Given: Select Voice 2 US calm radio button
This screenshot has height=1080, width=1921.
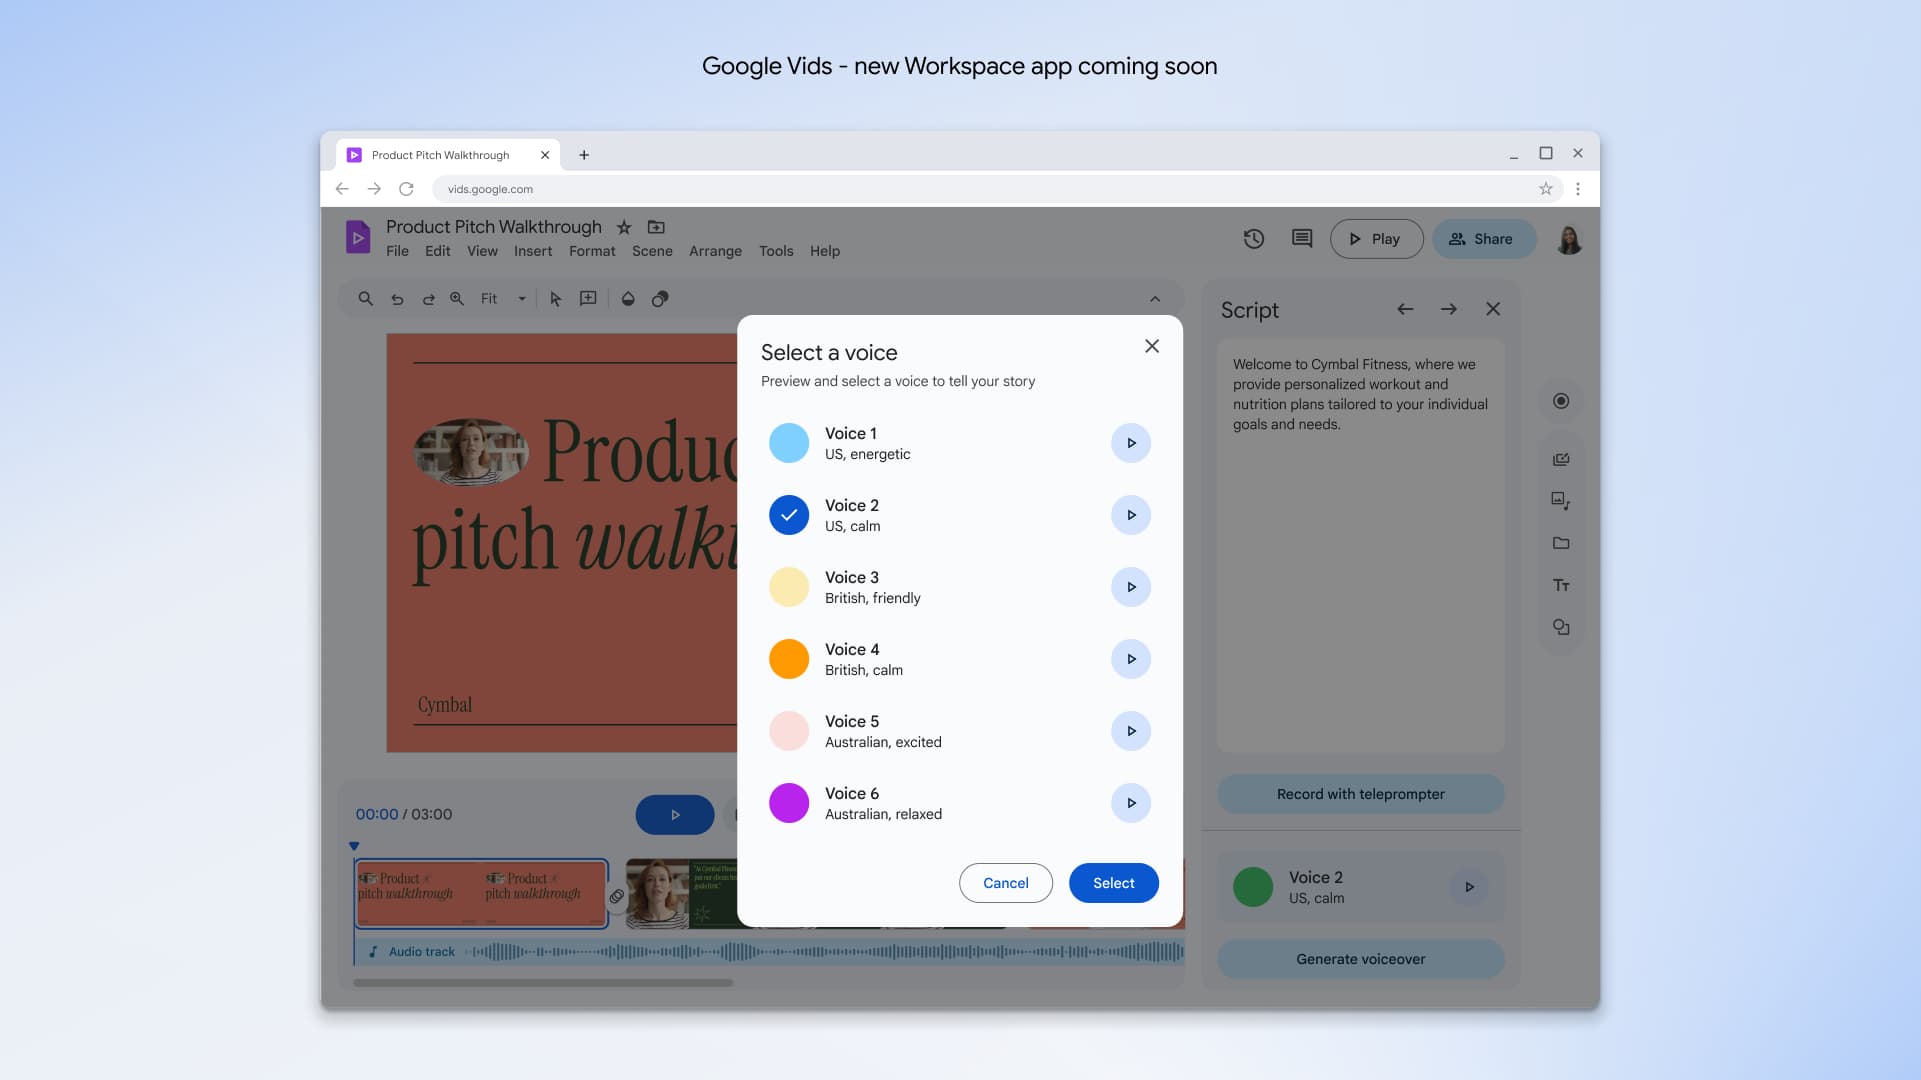Looking at the screenshot, I should (789, 514).
